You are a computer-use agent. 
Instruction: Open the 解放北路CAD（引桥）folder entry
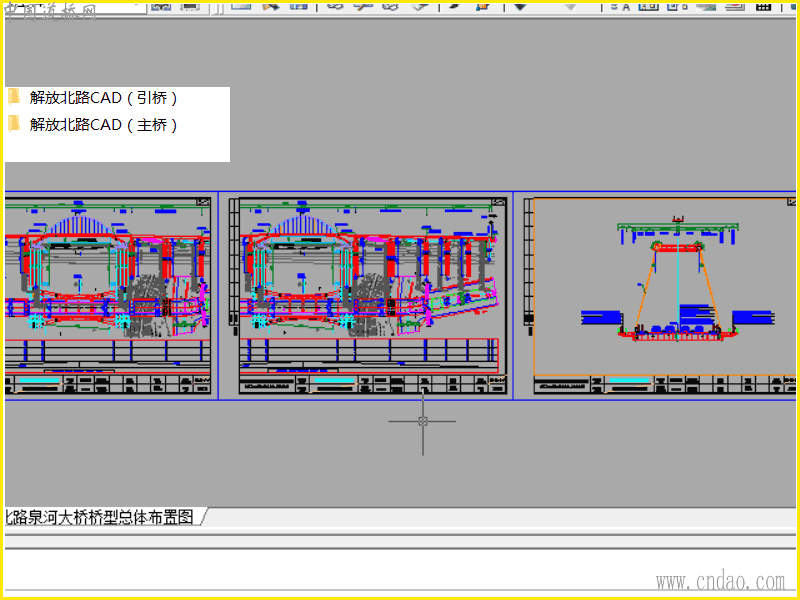pyautogui.click(x=104, y=97)
